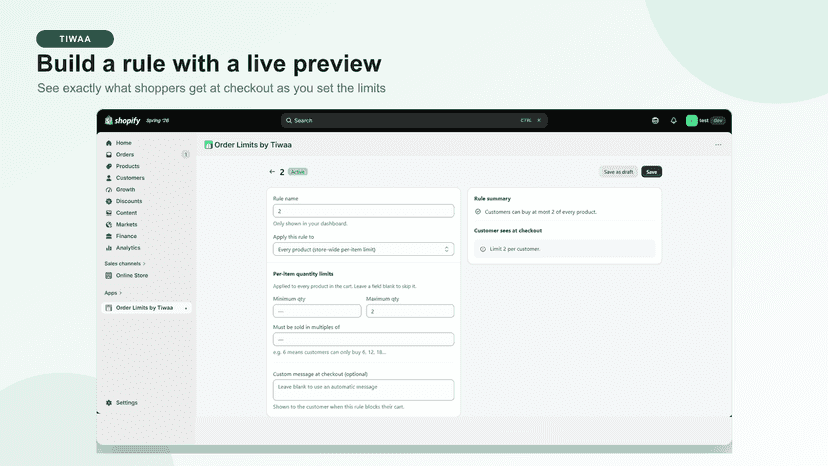Viewport: 828px width, 466px height.
Task: Click the Active status badge
Action: coord(298,172)
